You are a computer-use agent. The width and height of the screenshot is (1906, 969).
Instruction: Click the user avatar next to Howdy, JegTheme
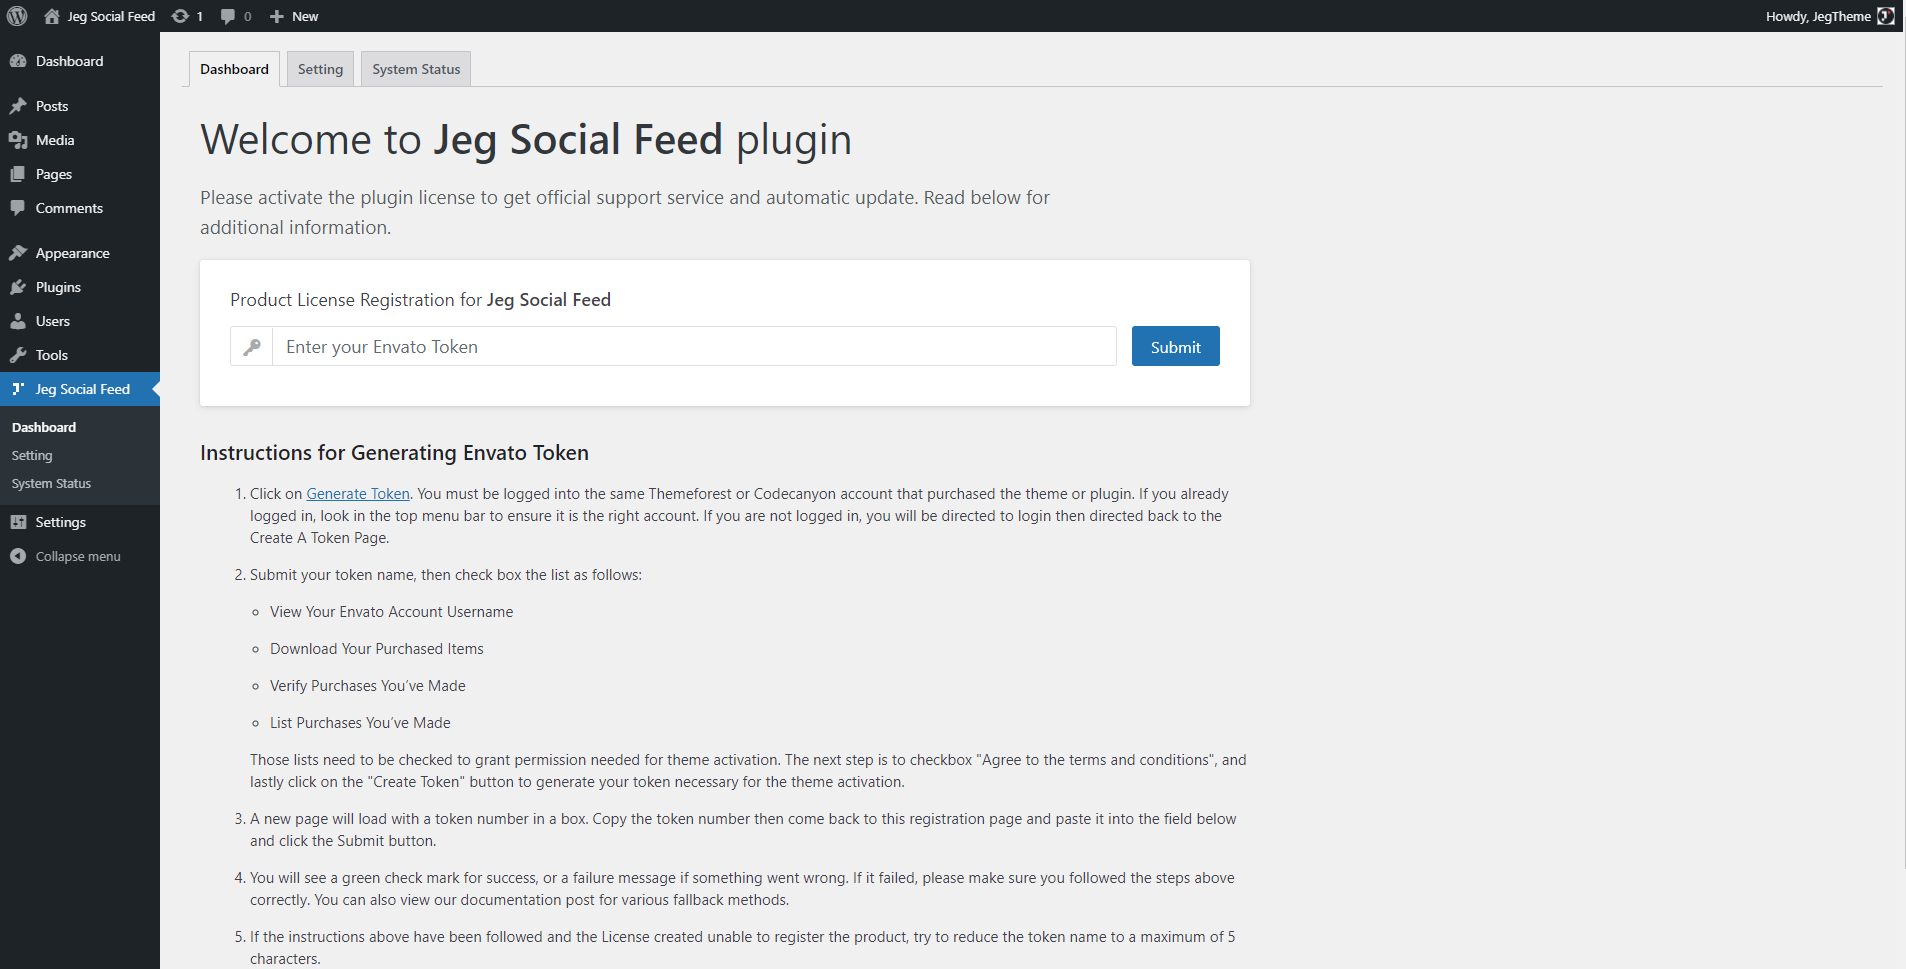coord(1886,16)
